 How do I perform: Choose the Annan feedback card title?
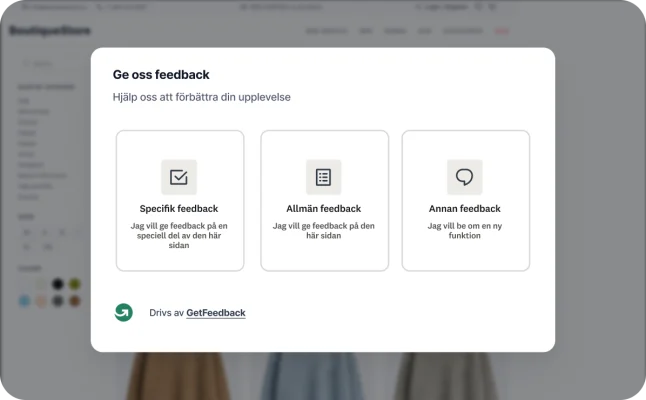coord(465,209)
